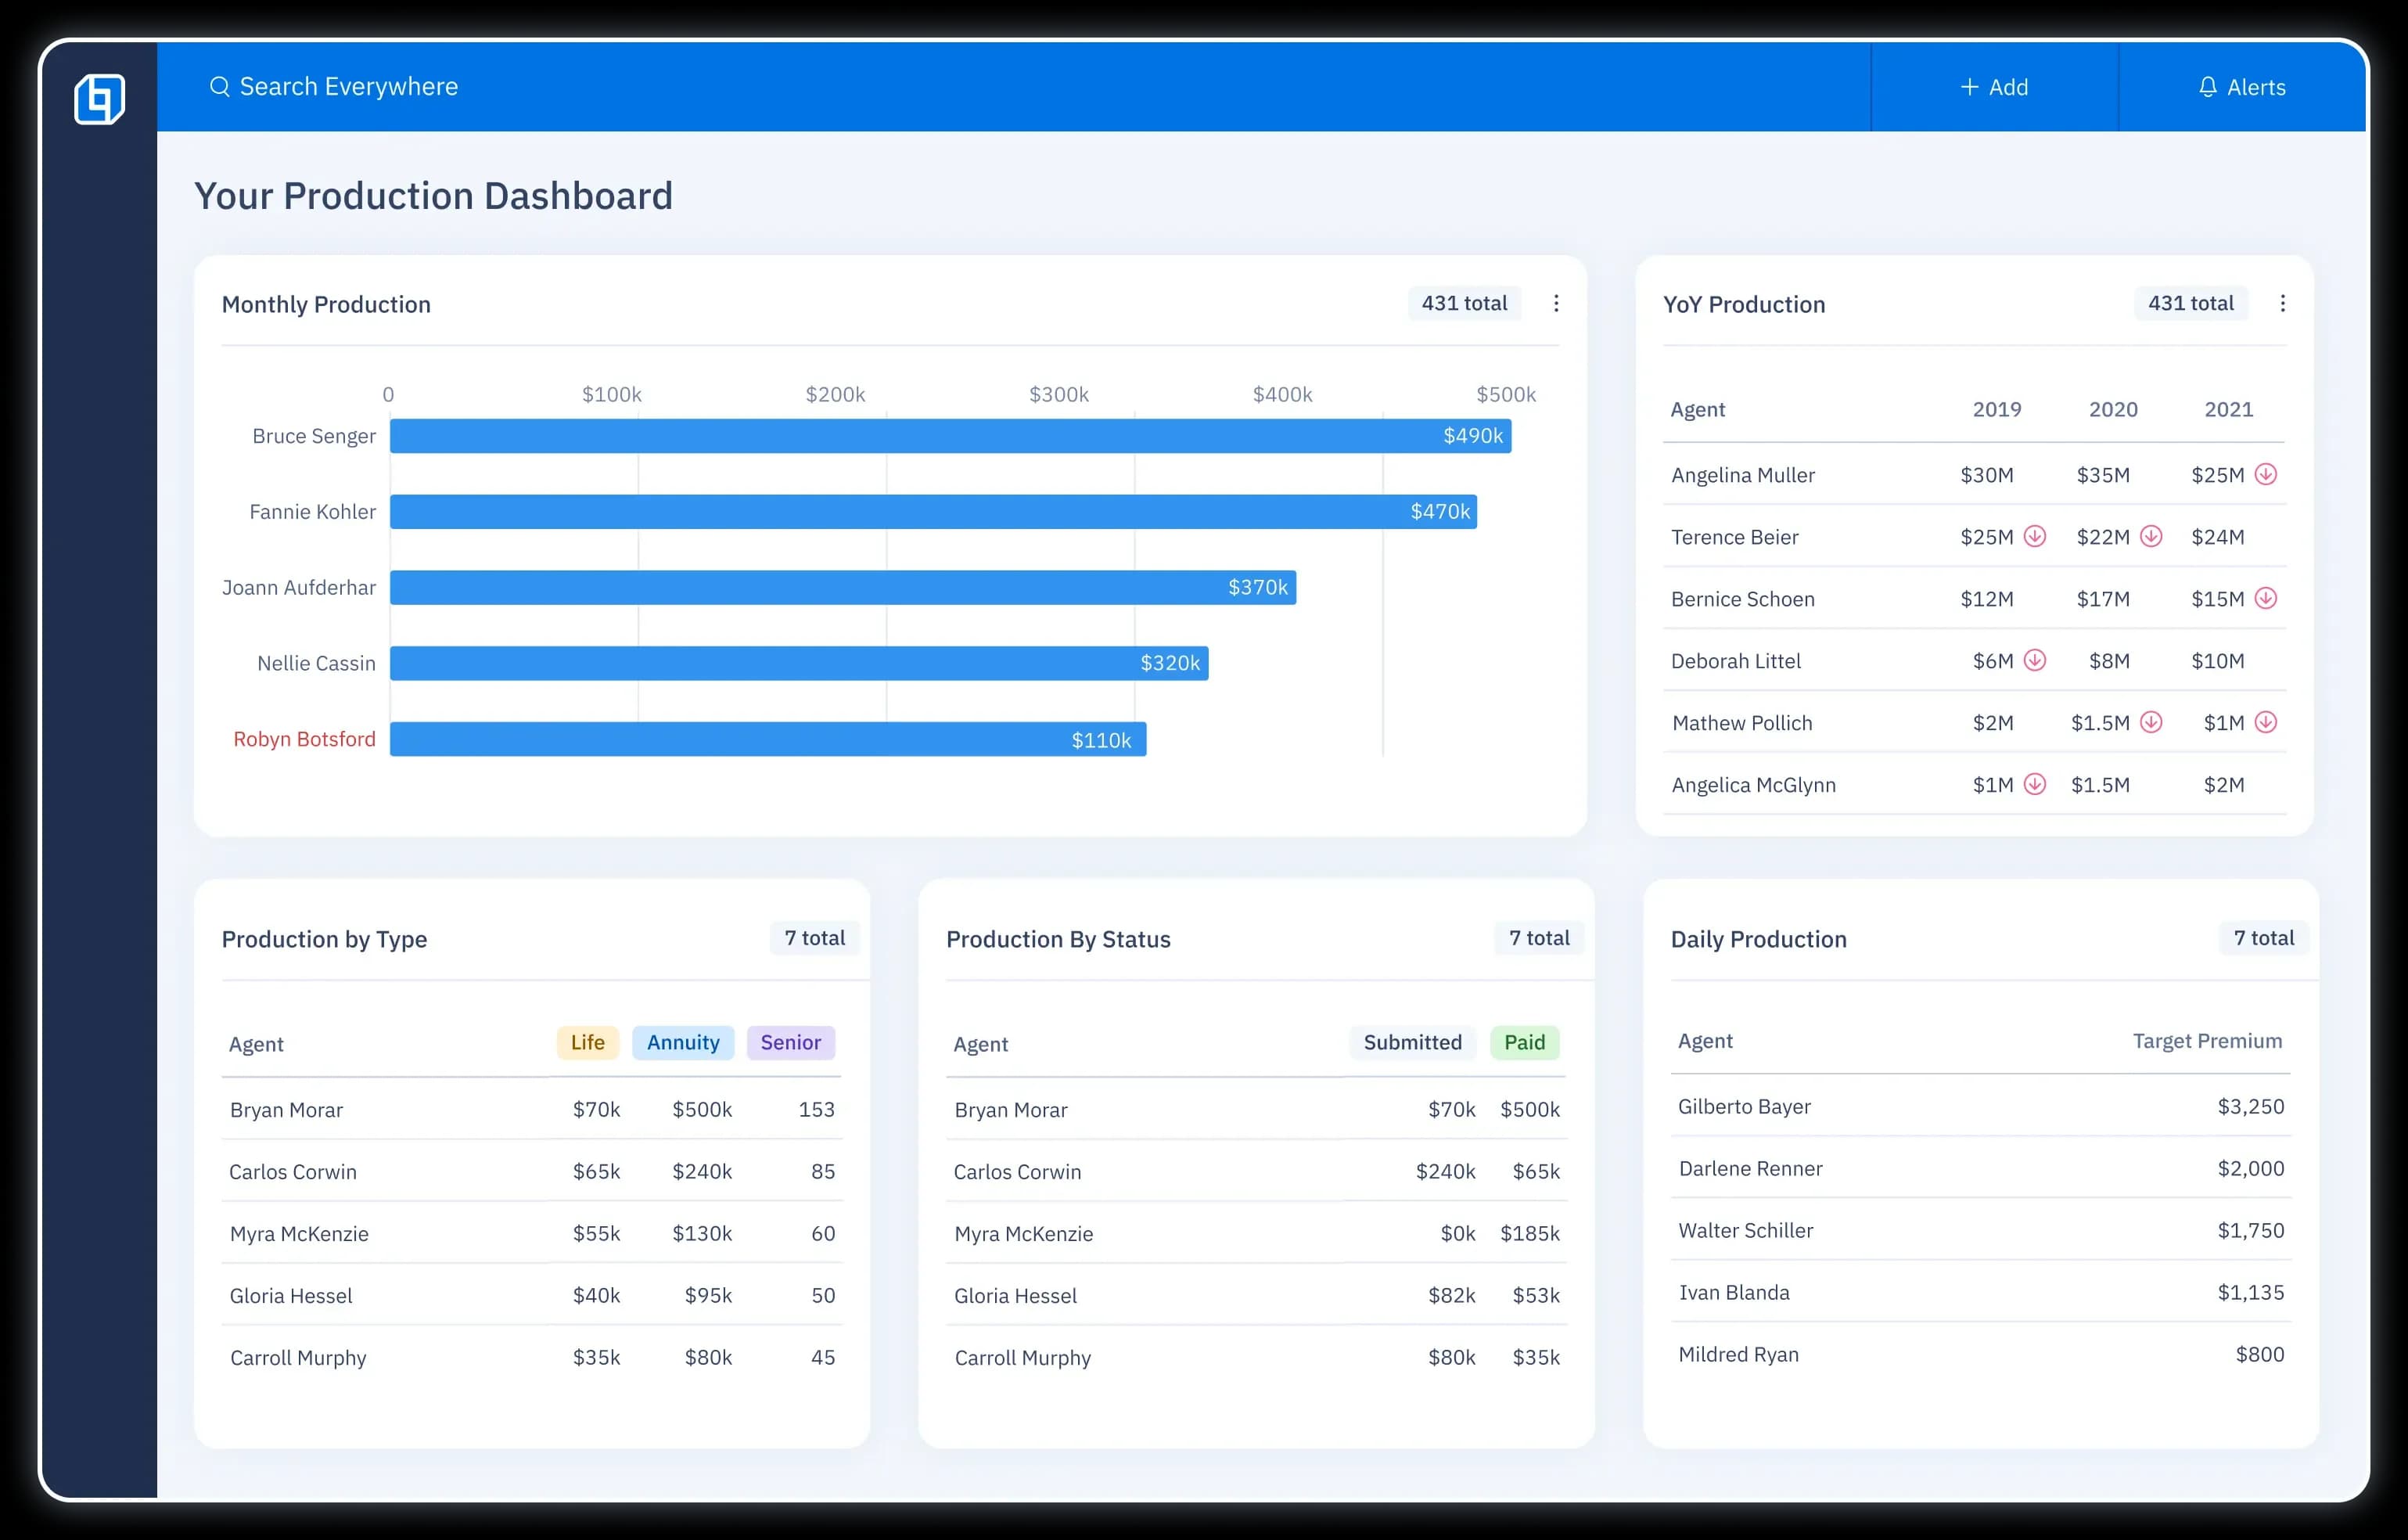The height and width of the screenshot is (1540, 2408).
Task: Click the decline arrow beside Bernice Schoen's $15M
Action: pyautogui.click(x=2267, y=598)
